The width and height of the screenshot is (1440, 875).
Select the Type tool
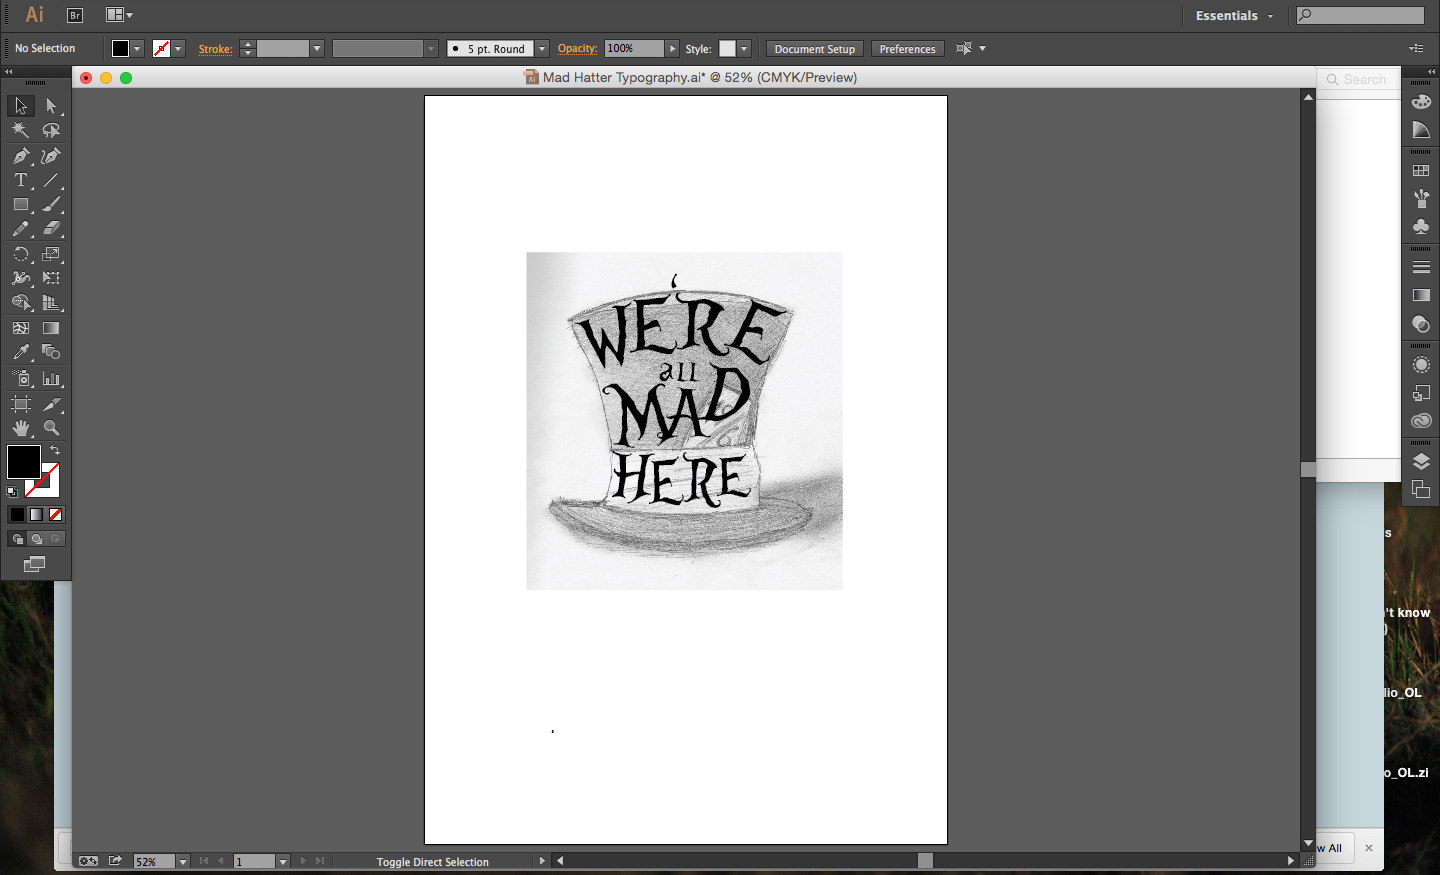21,180
